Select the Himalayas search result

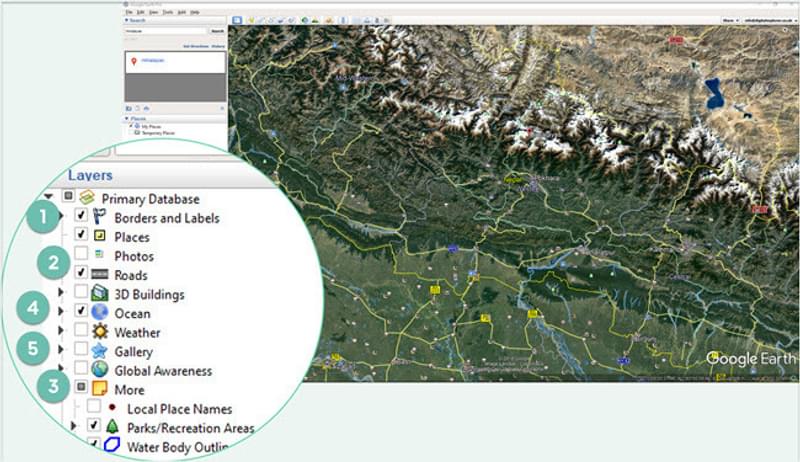(152, 61)
